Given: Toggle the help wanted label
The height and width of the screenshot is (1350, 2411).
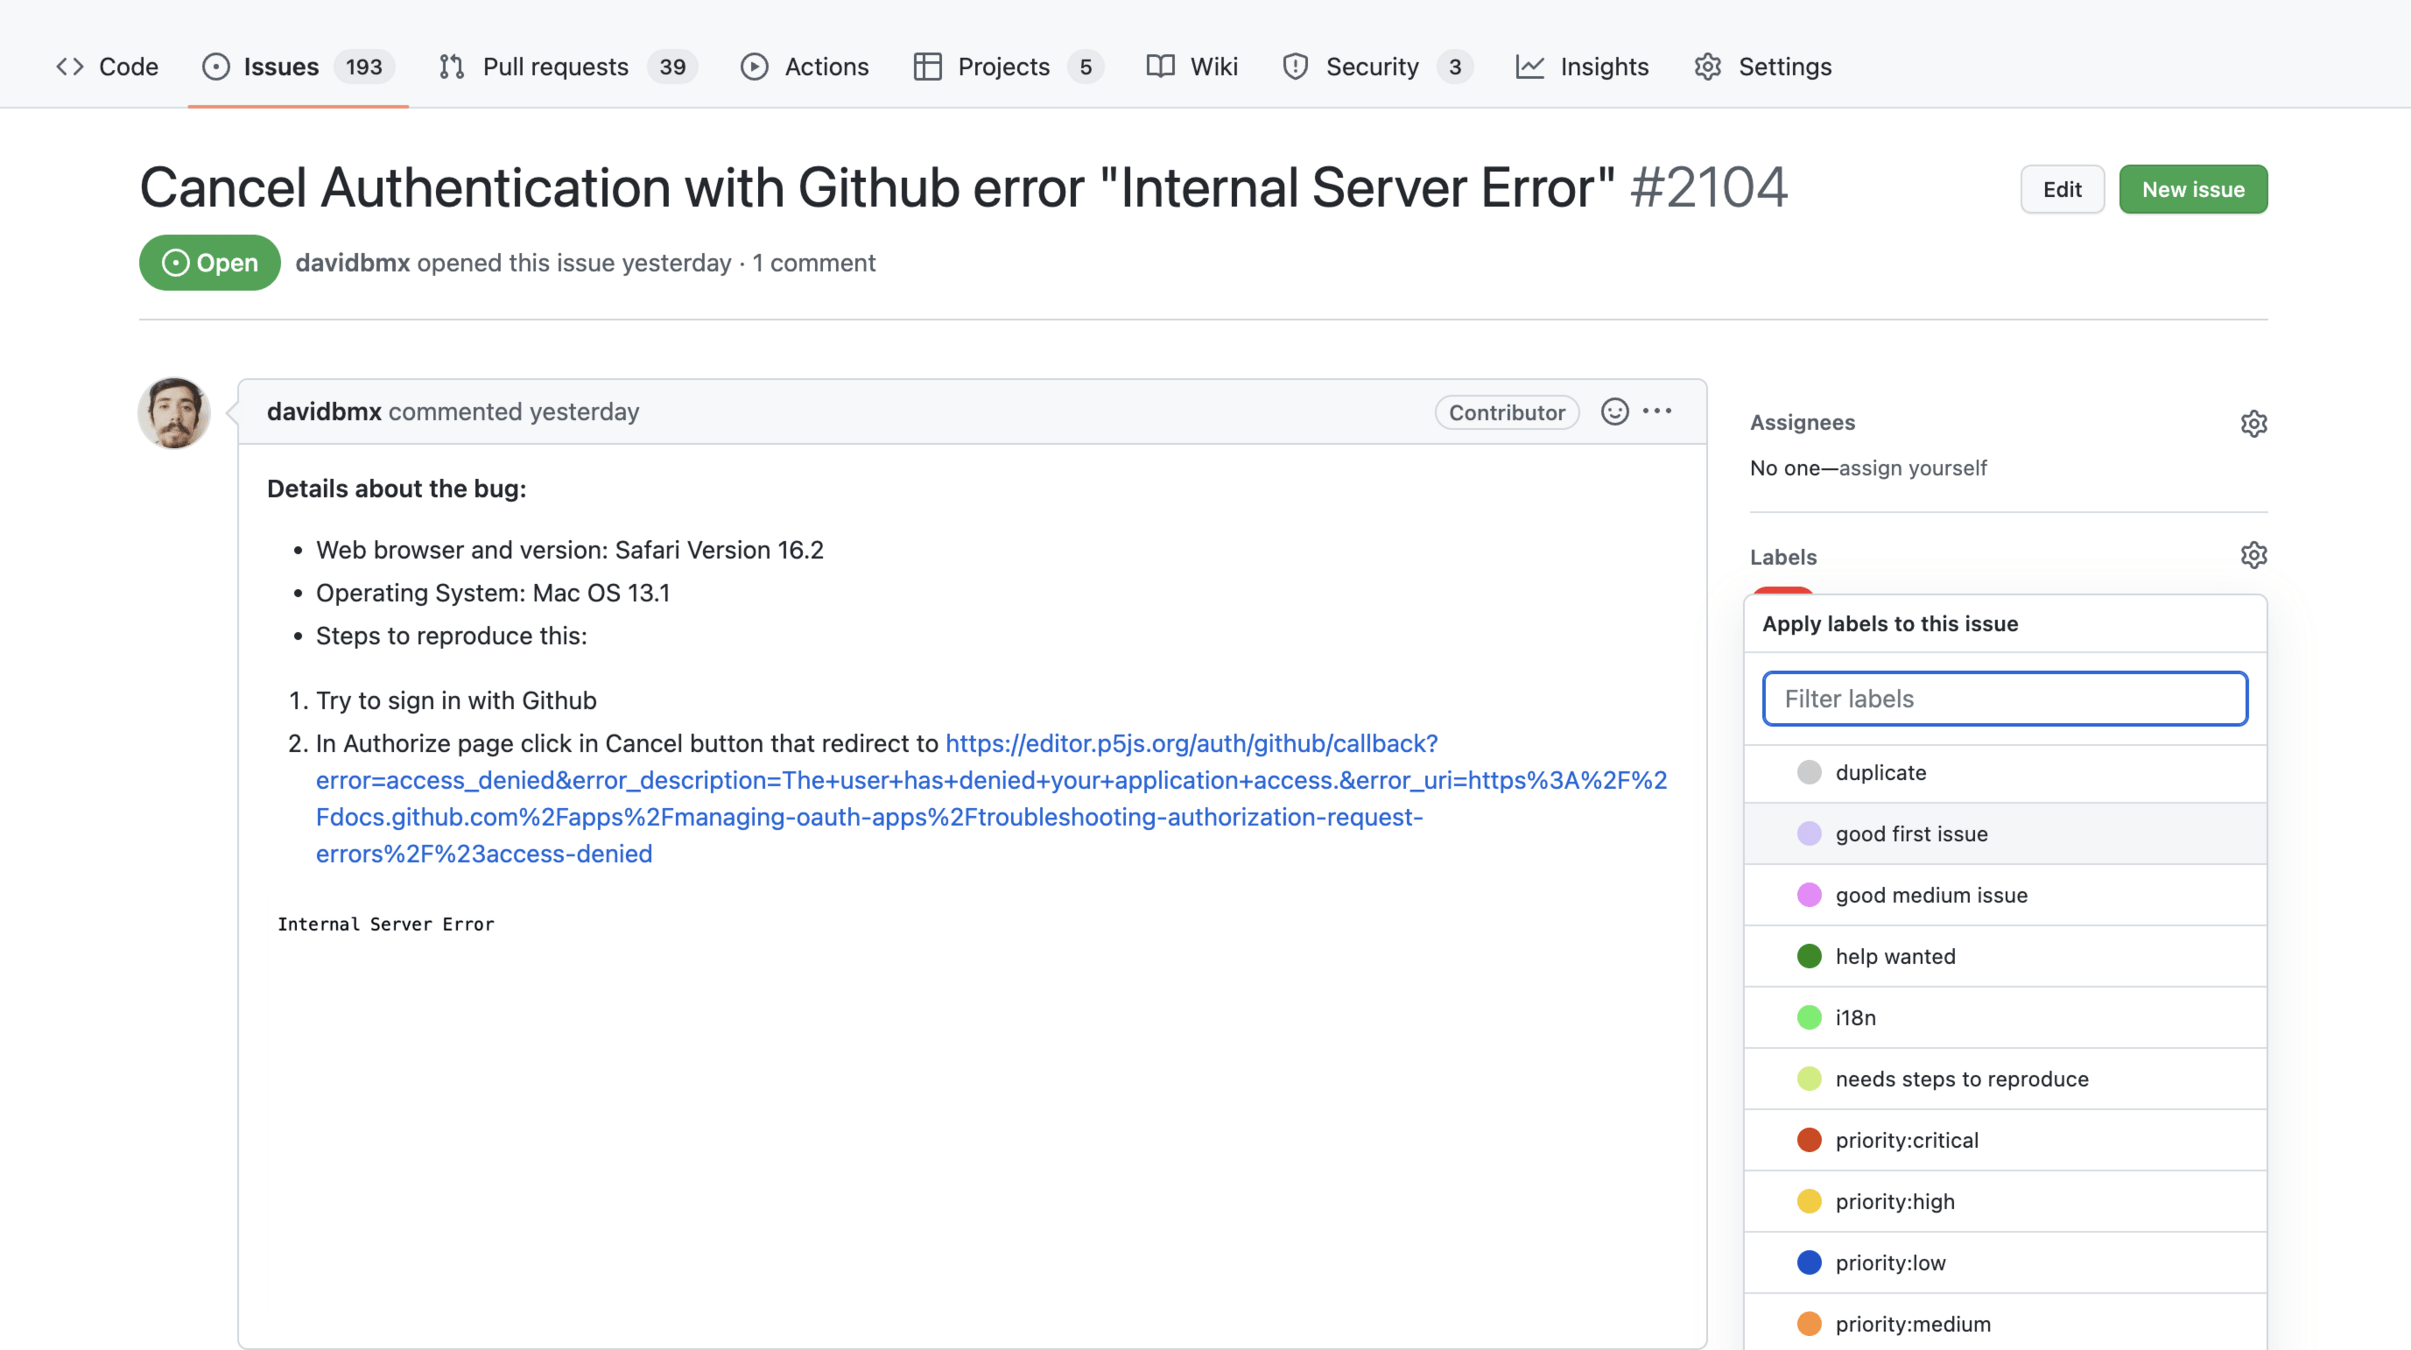Looking at the screenshot, I should 1895,956.
